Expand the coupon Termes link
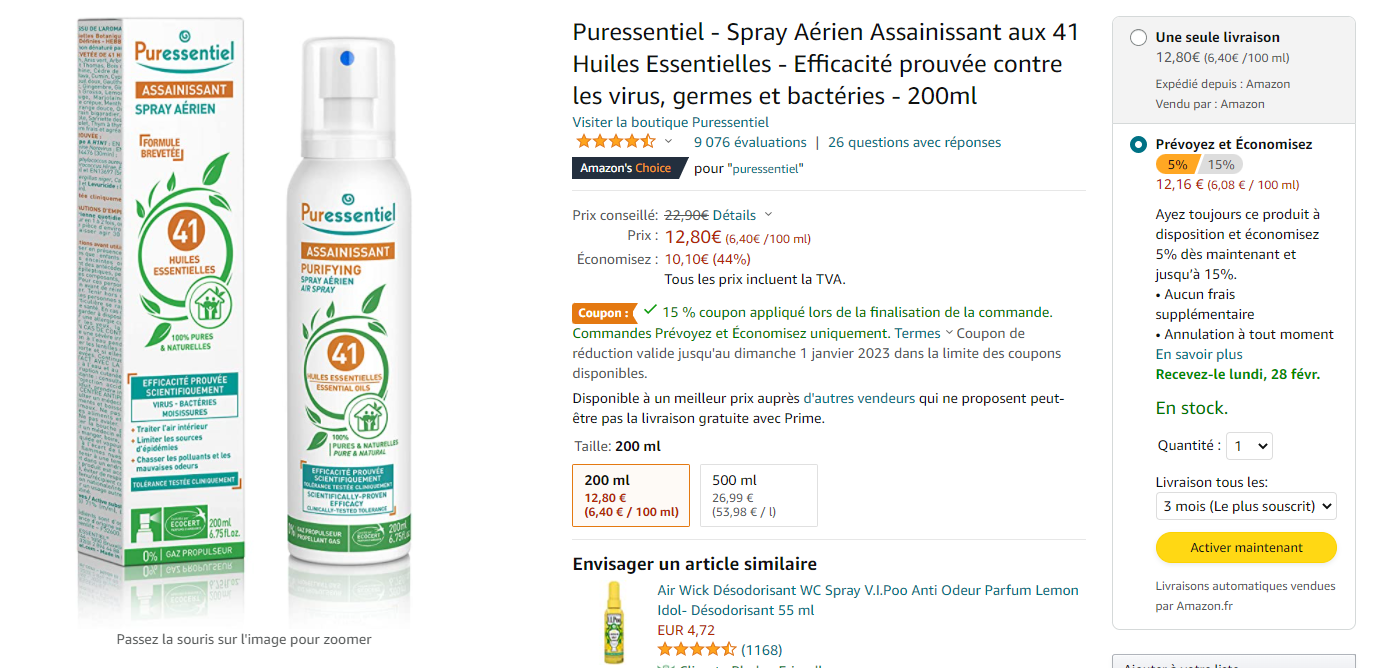 923,333
